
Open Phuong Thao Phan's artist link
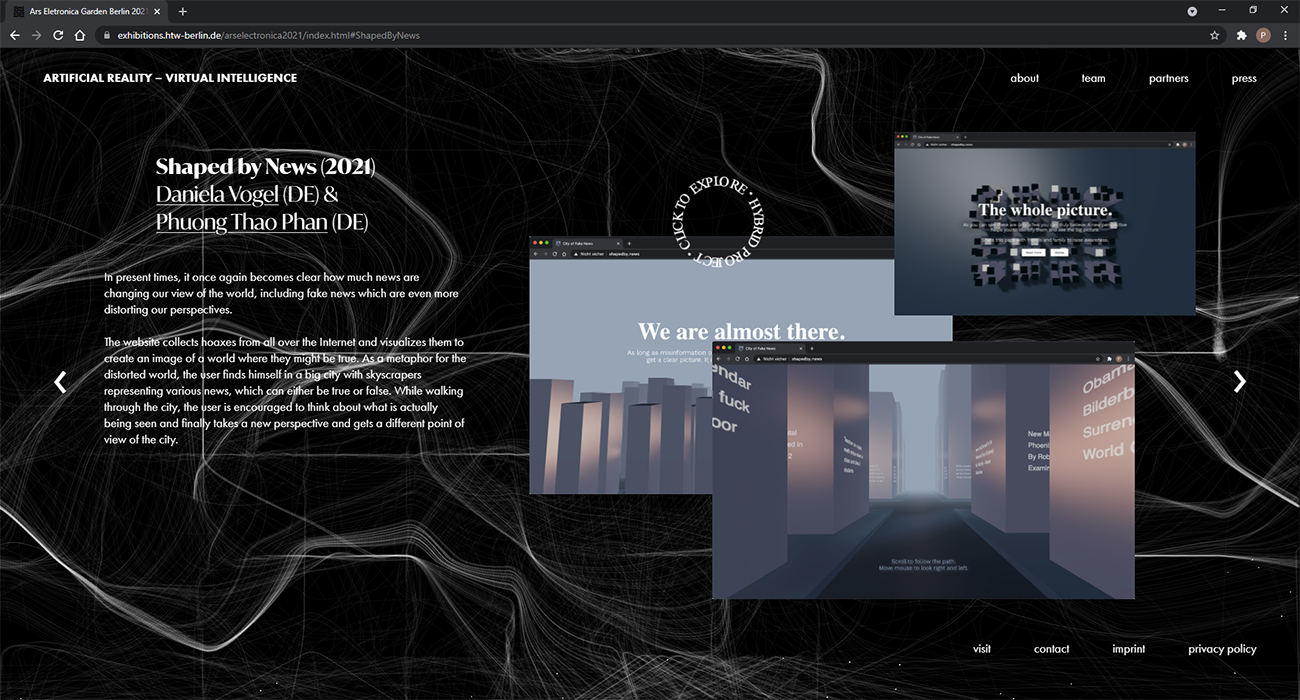242,222
